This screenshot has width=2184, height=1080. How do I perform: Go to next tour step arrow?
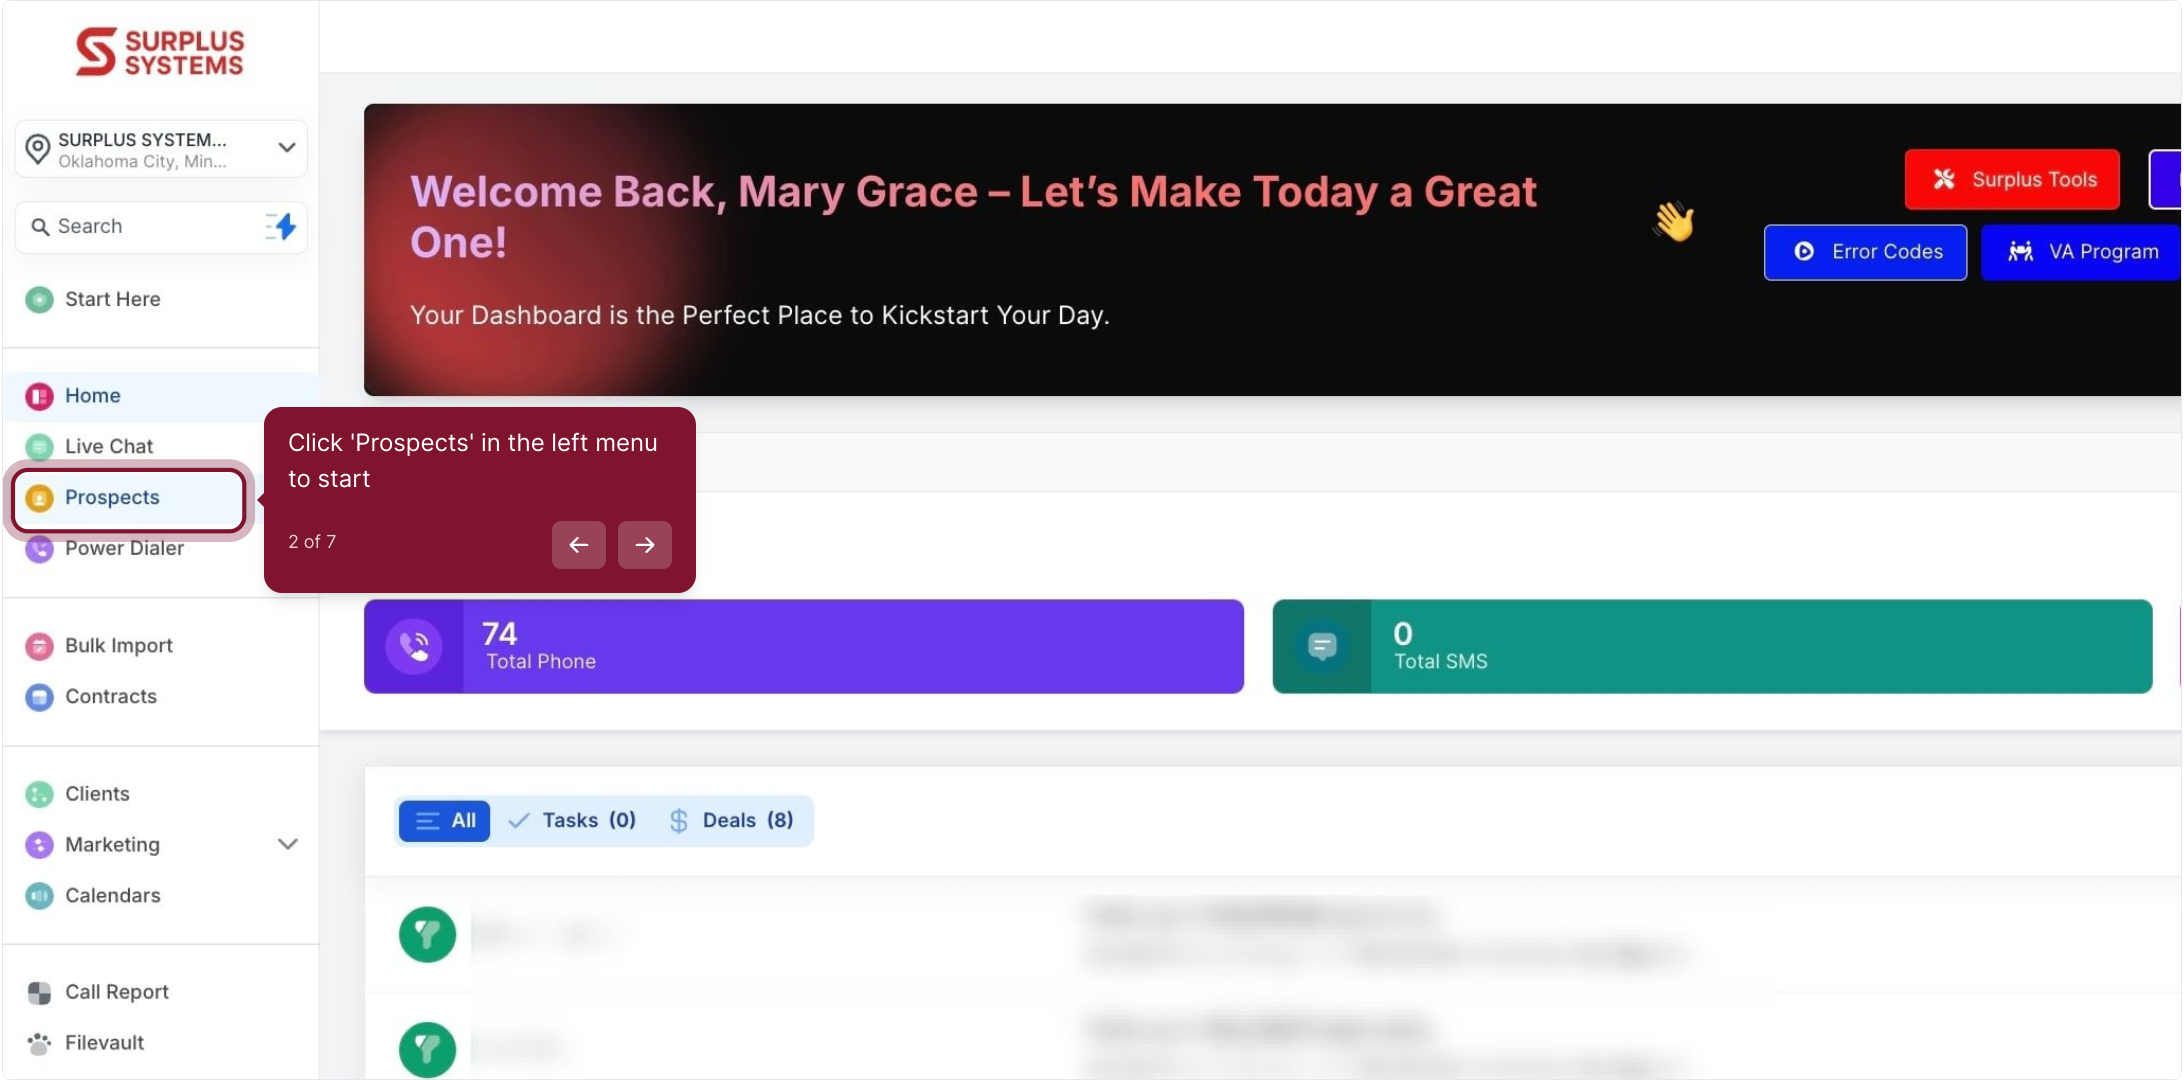point(644,545)
